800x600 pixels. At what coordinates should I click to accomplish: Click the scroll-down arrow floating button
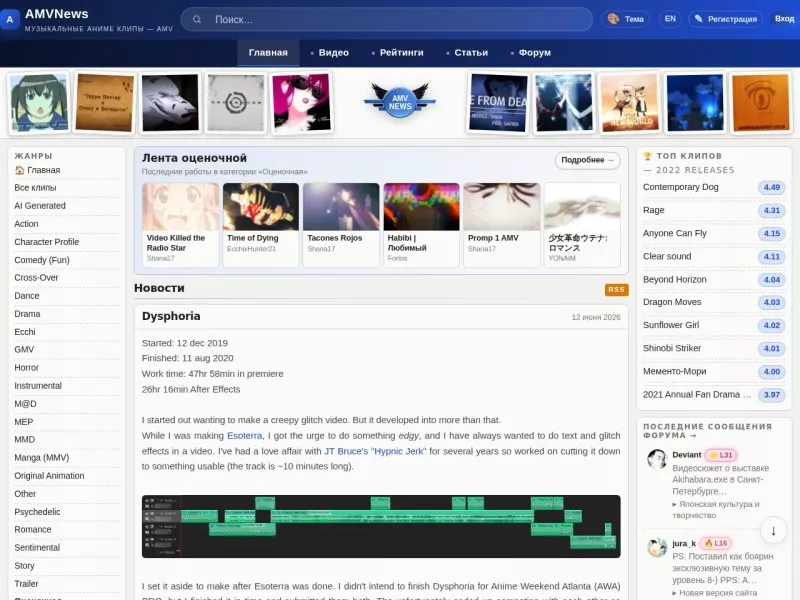(773, 531)
